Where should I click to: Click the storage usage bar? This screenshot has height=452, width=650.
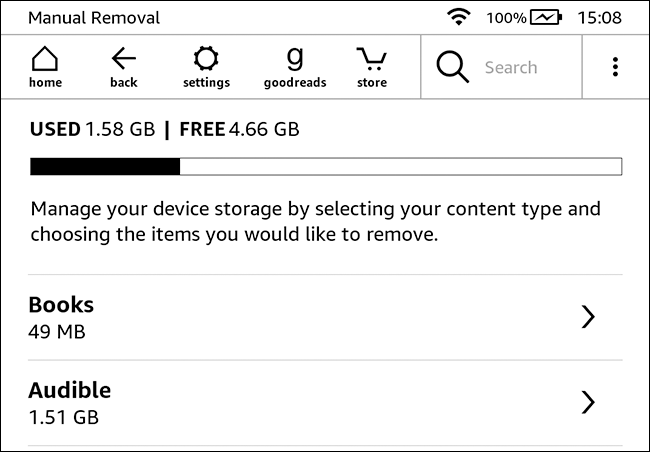pos(325,166)
